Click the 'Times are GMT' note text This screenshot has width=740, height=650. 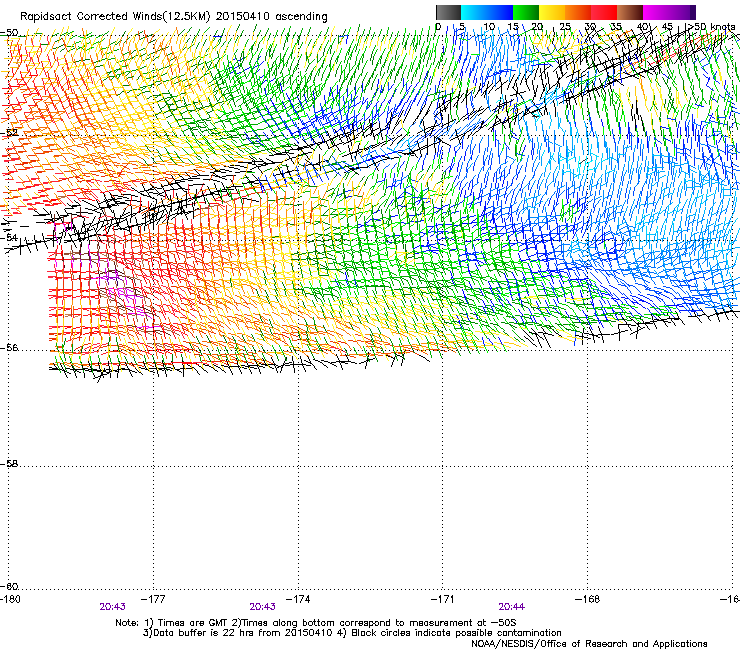pos(192,623)
